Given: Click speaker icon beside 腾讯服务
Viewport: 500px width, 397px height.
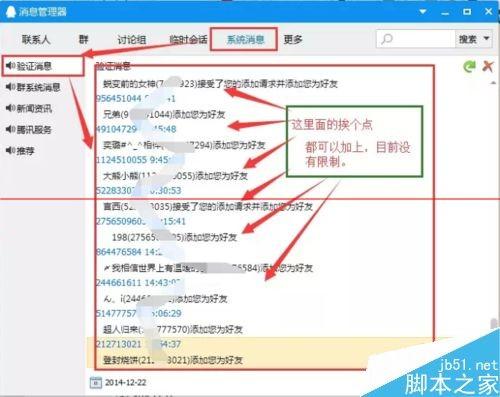Looking at the screenshot, I should 10,129.
